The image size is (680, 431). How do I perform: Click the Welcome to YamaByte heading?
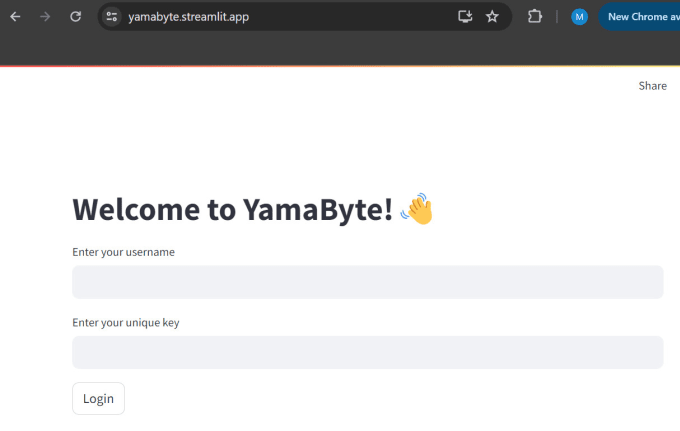coord(233,209)
